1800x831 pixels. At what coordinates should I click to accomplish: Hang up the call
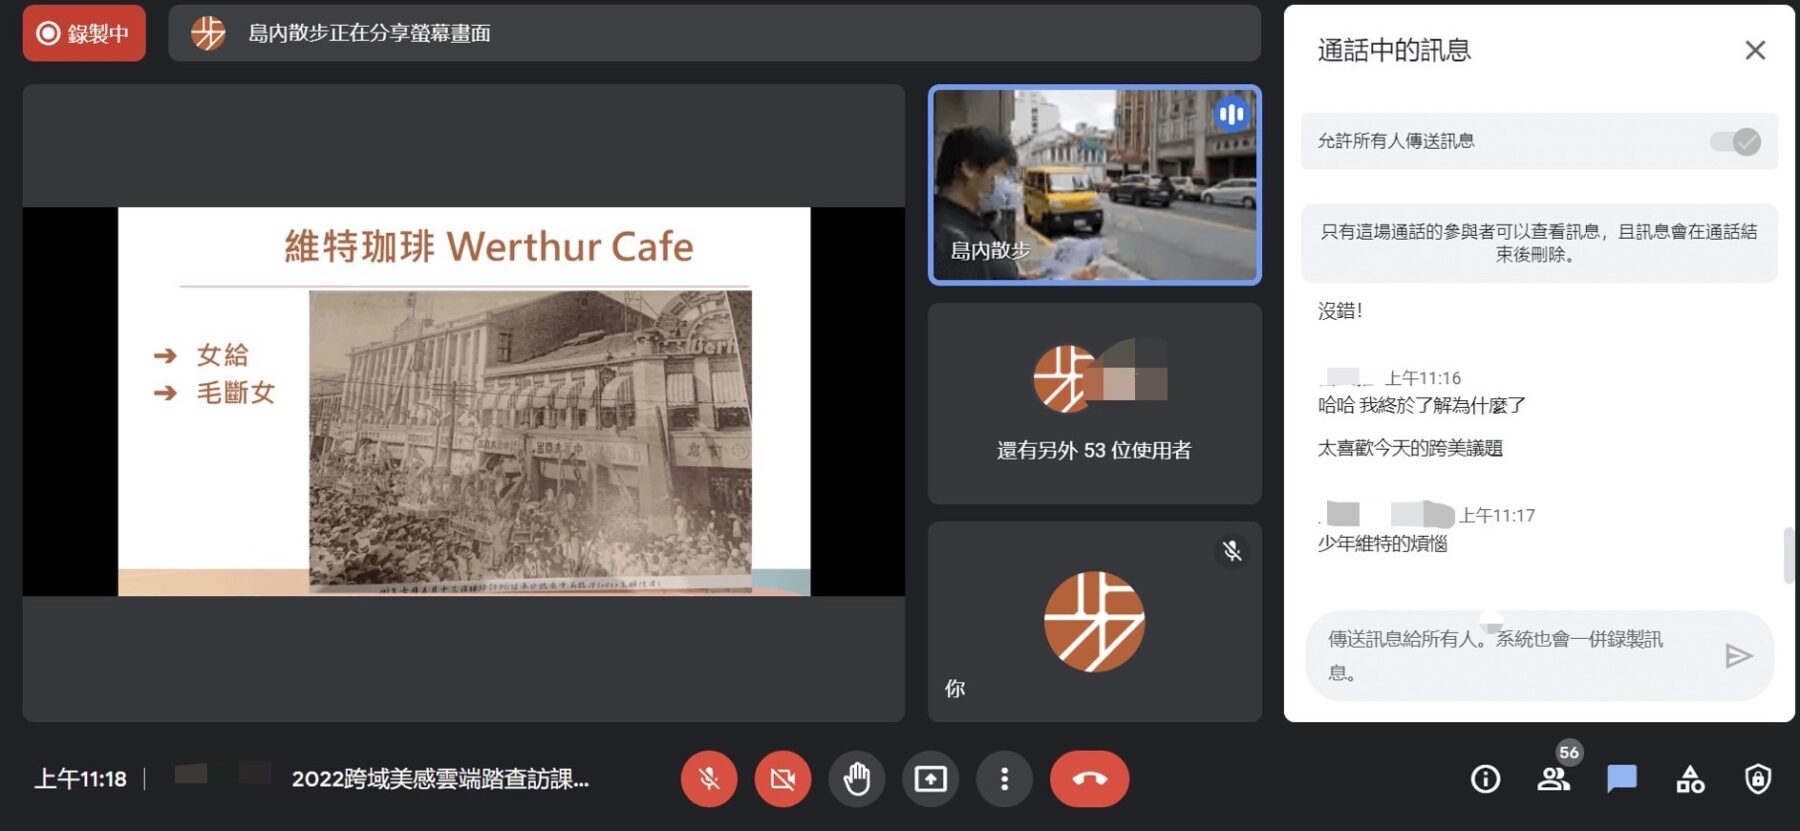point(1089,779)
